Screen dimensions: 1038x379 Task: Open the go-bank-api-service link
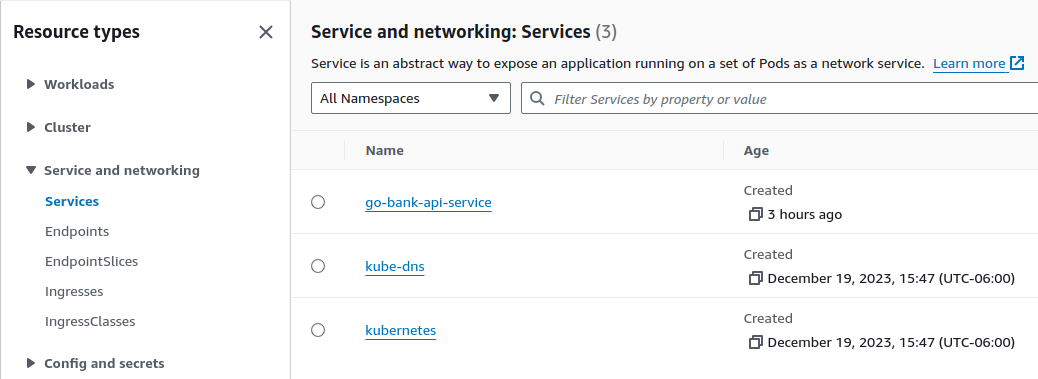click(x=428, y=202)
